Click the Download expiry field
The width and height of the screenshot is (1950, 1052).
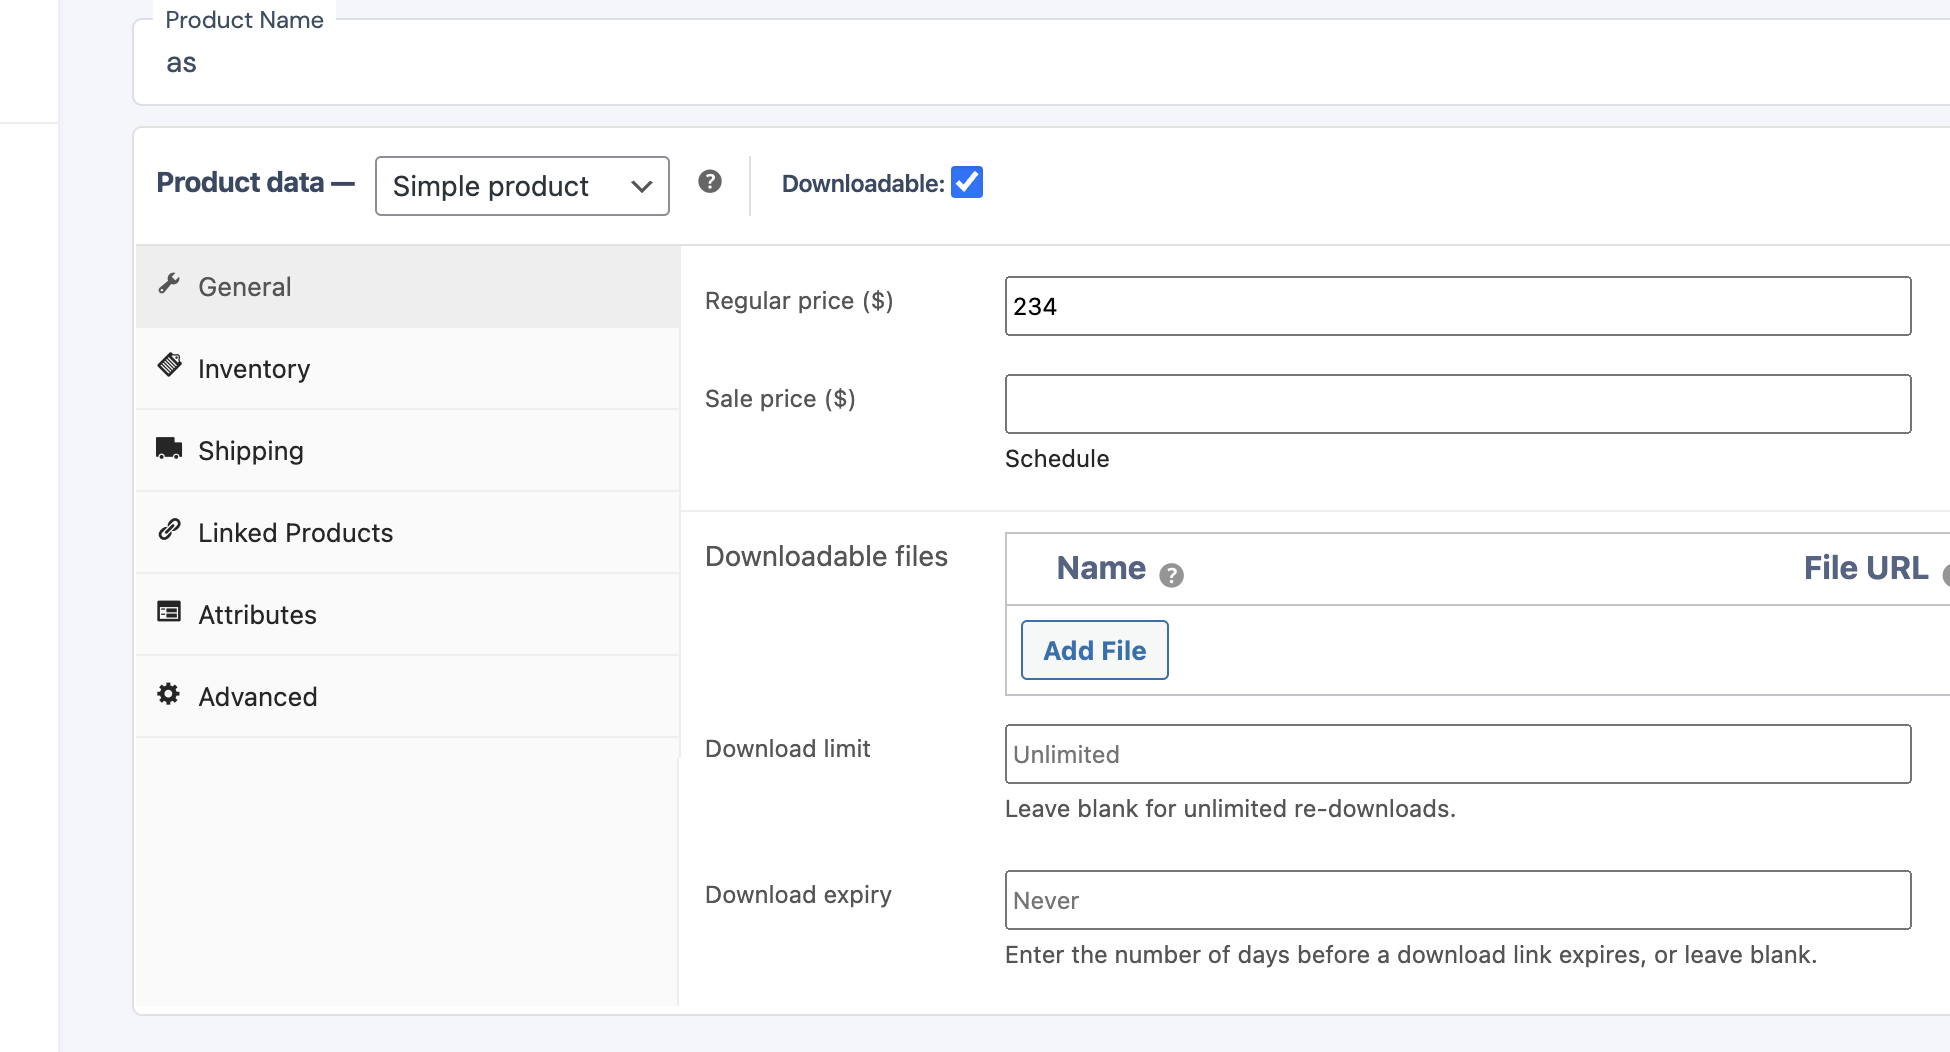click(x=1458, y=900)
